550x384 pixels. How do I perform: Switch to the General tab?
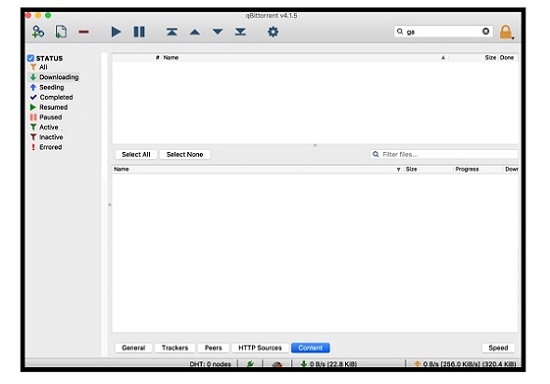(x=133, y=348)
